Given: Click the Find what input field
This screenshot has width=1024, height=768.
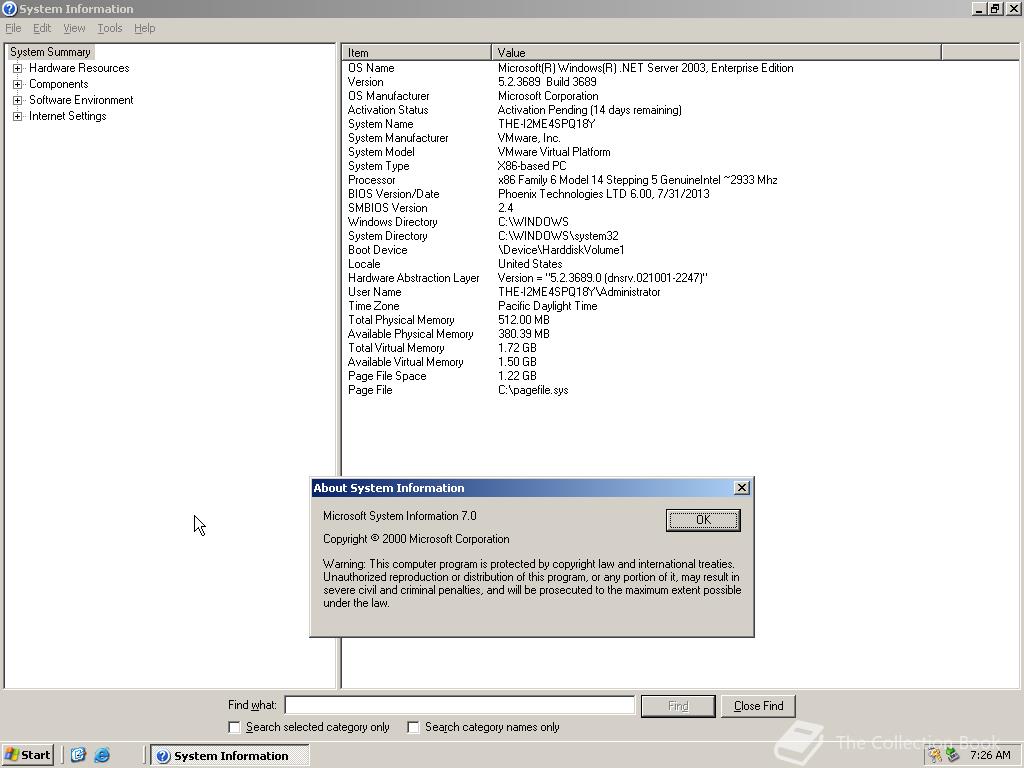Looking at the screenshot, I should [x=460, y=705].
